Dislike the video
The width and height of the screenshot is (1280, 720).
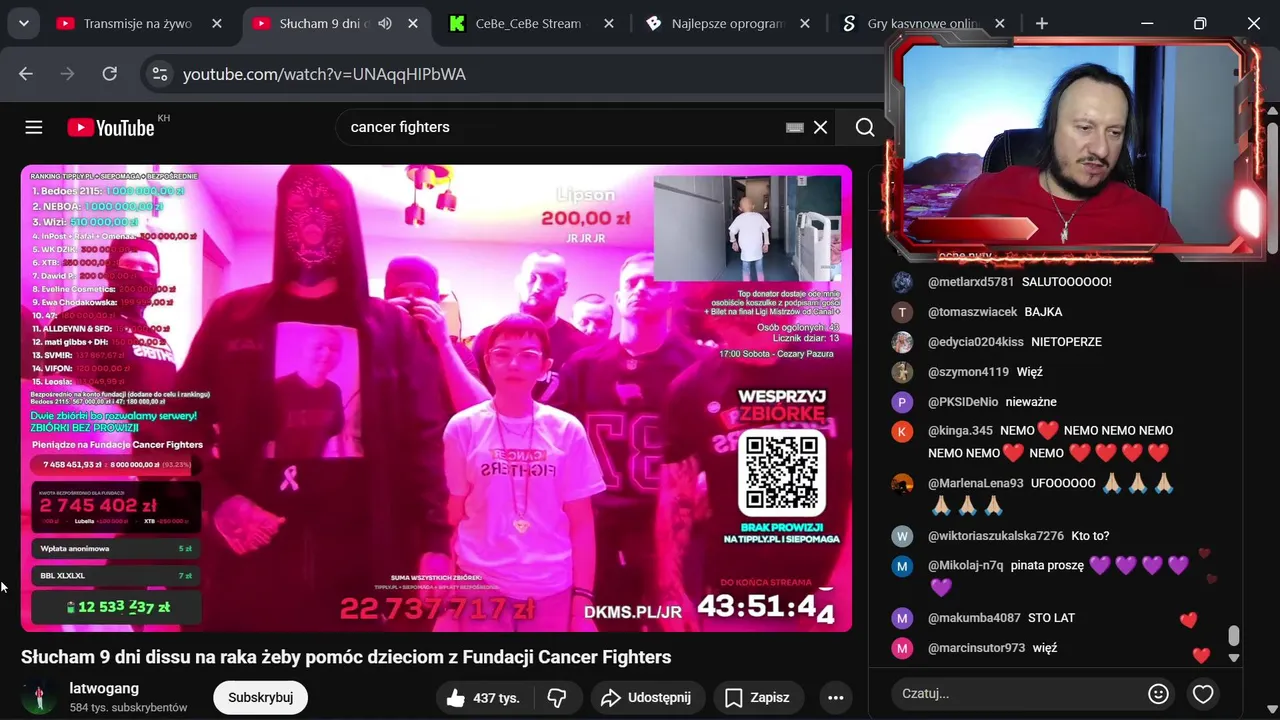click(557, 698)
